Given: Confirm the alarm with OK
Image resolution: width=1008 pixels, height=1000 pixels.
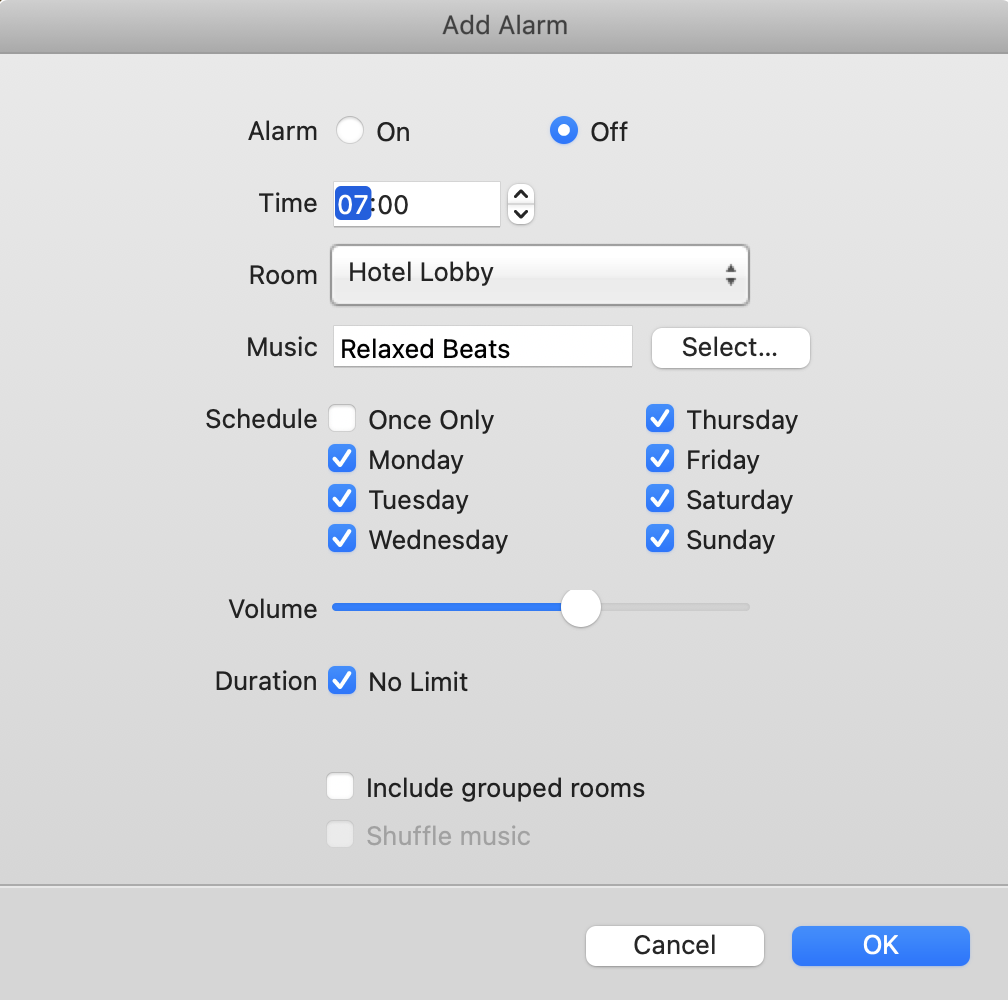Looking at the screenshot, I should (x=880, y=945).
